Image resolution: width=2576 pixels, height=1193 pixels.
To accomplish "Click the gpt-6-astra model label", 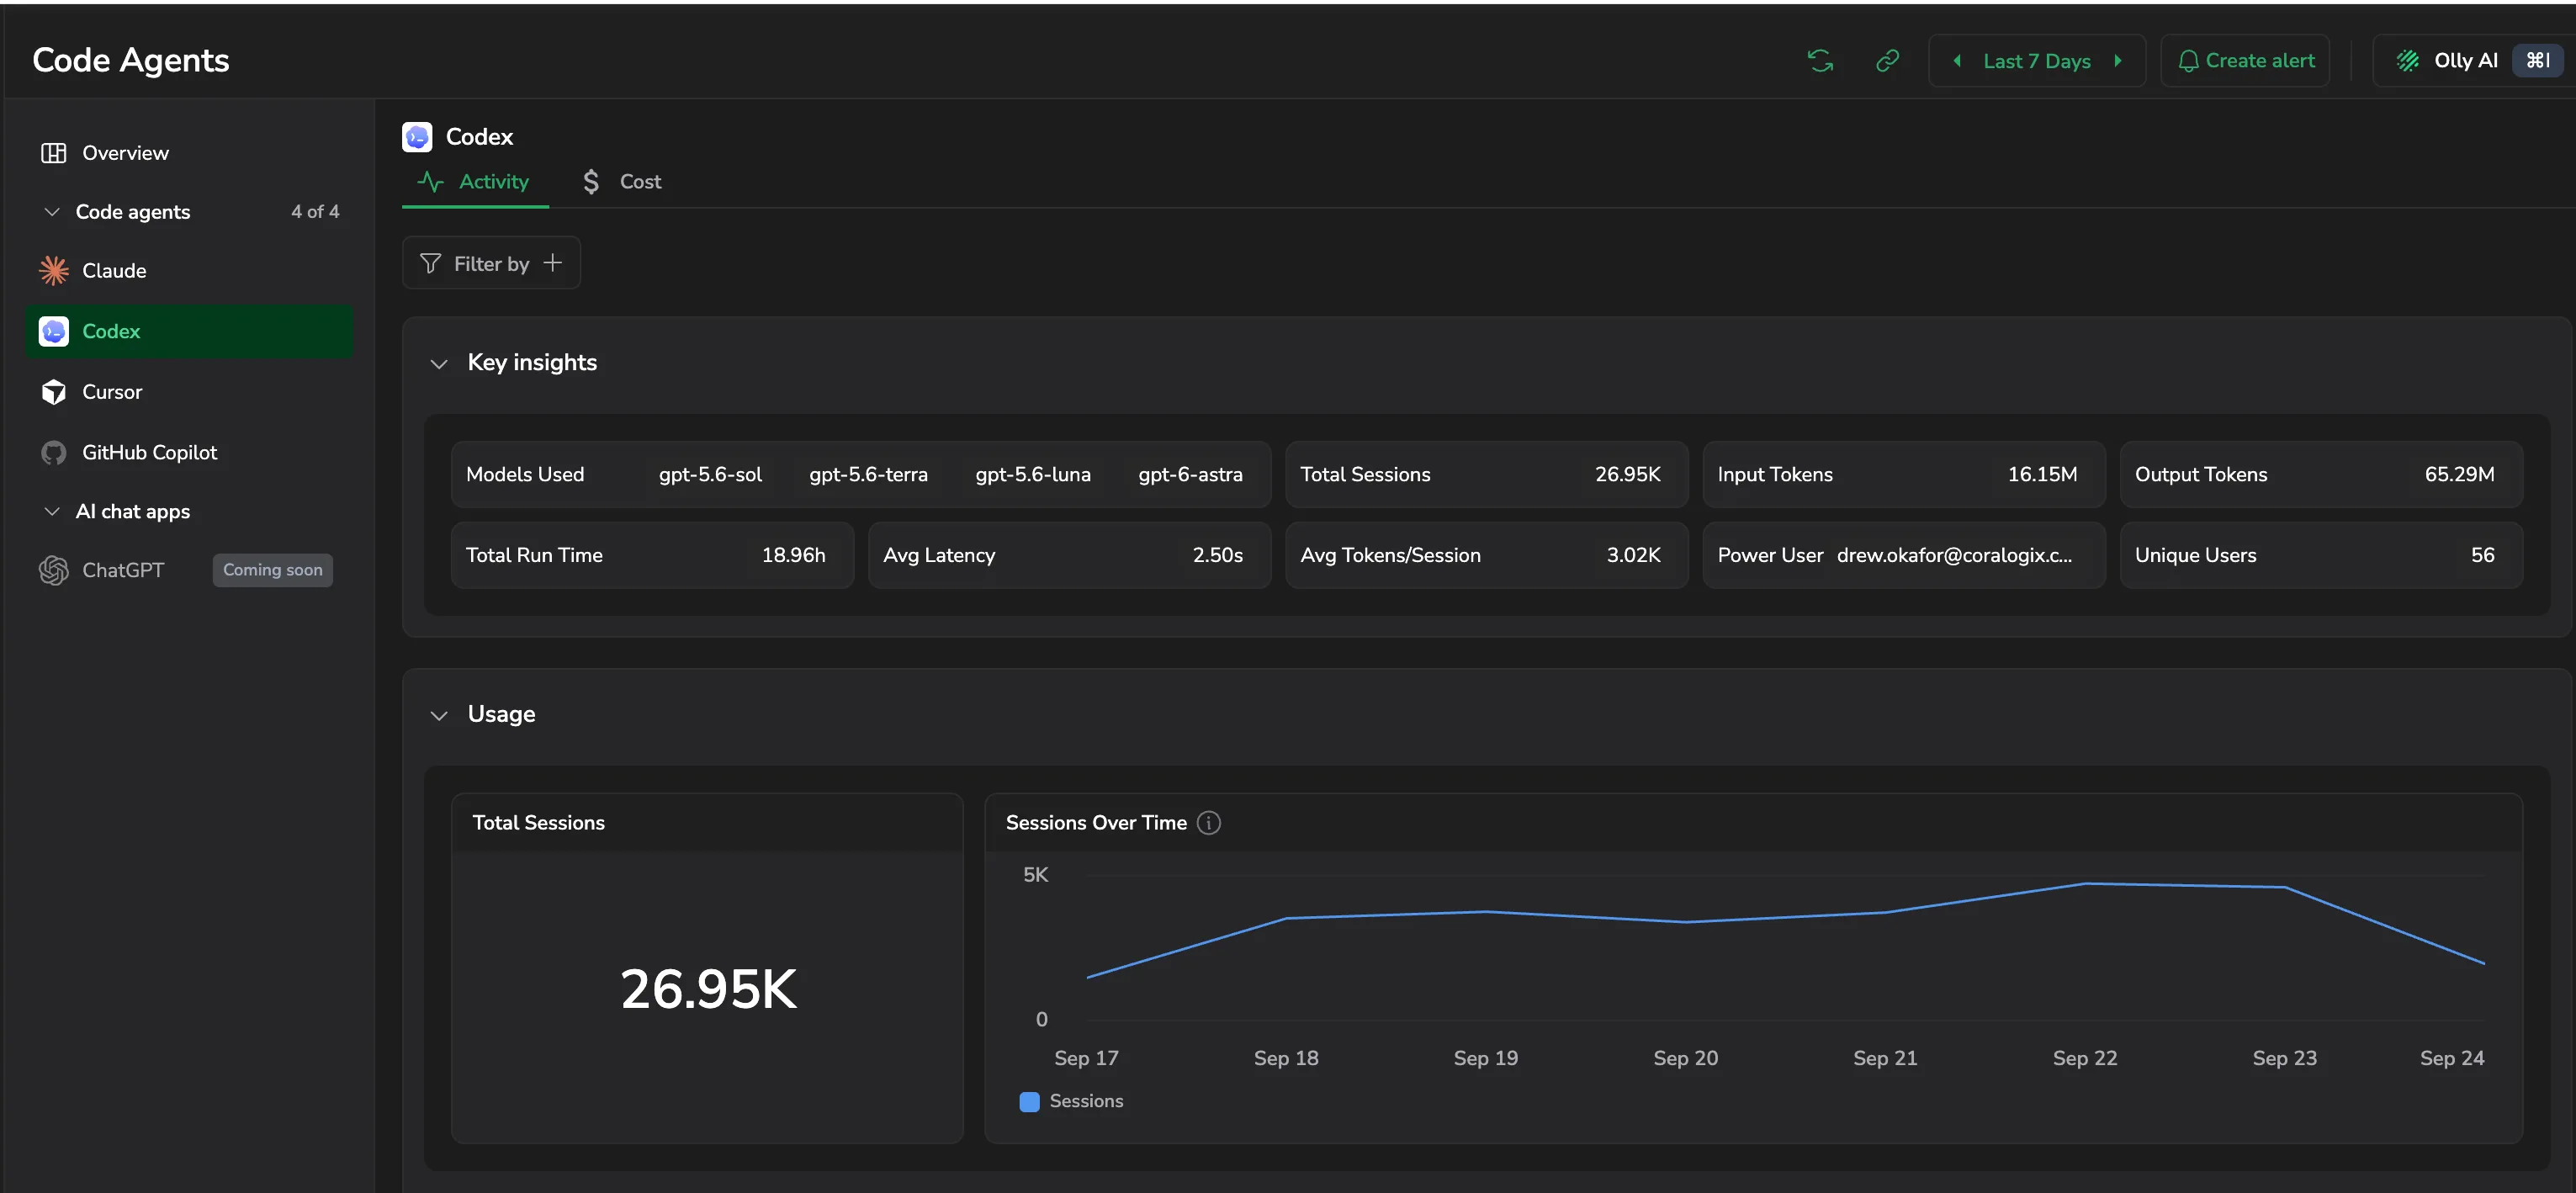I will [1190, 475].
